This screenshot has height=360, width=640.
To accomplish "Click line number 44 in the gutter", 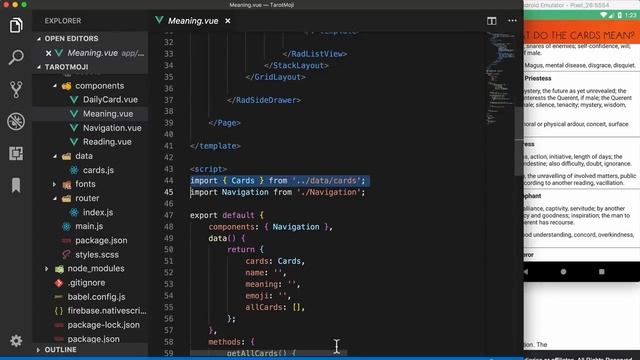I will point(169,180).
